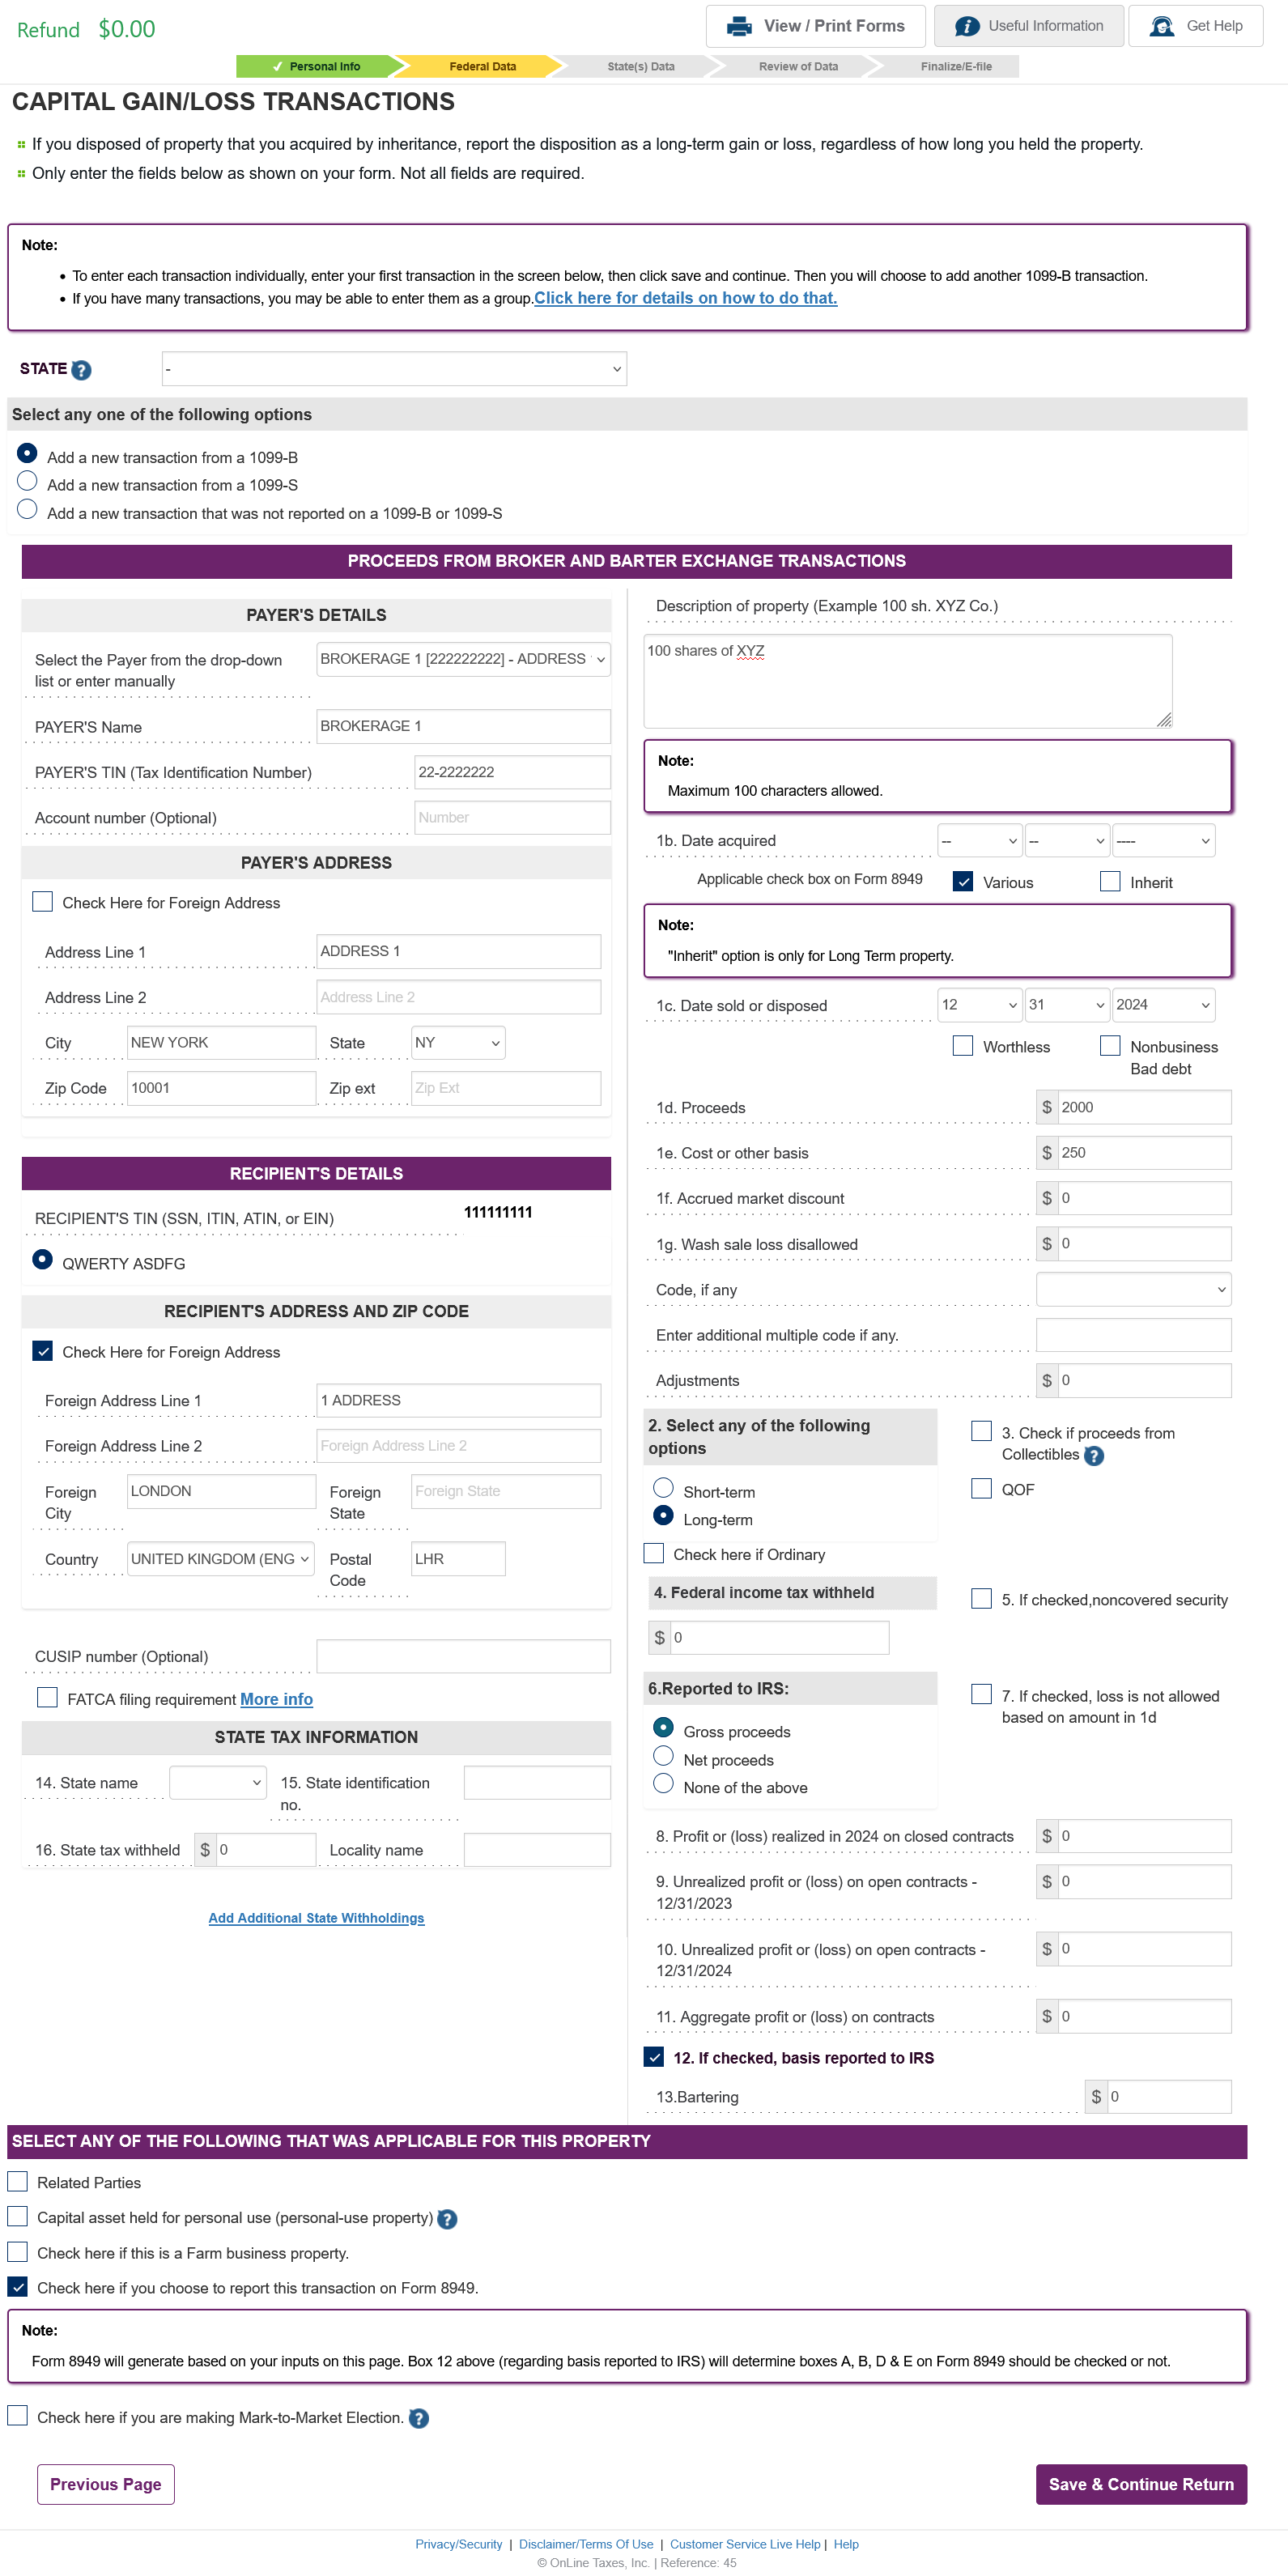
Task: Select the Short-term radio option
Action: tap(663, 1488)
